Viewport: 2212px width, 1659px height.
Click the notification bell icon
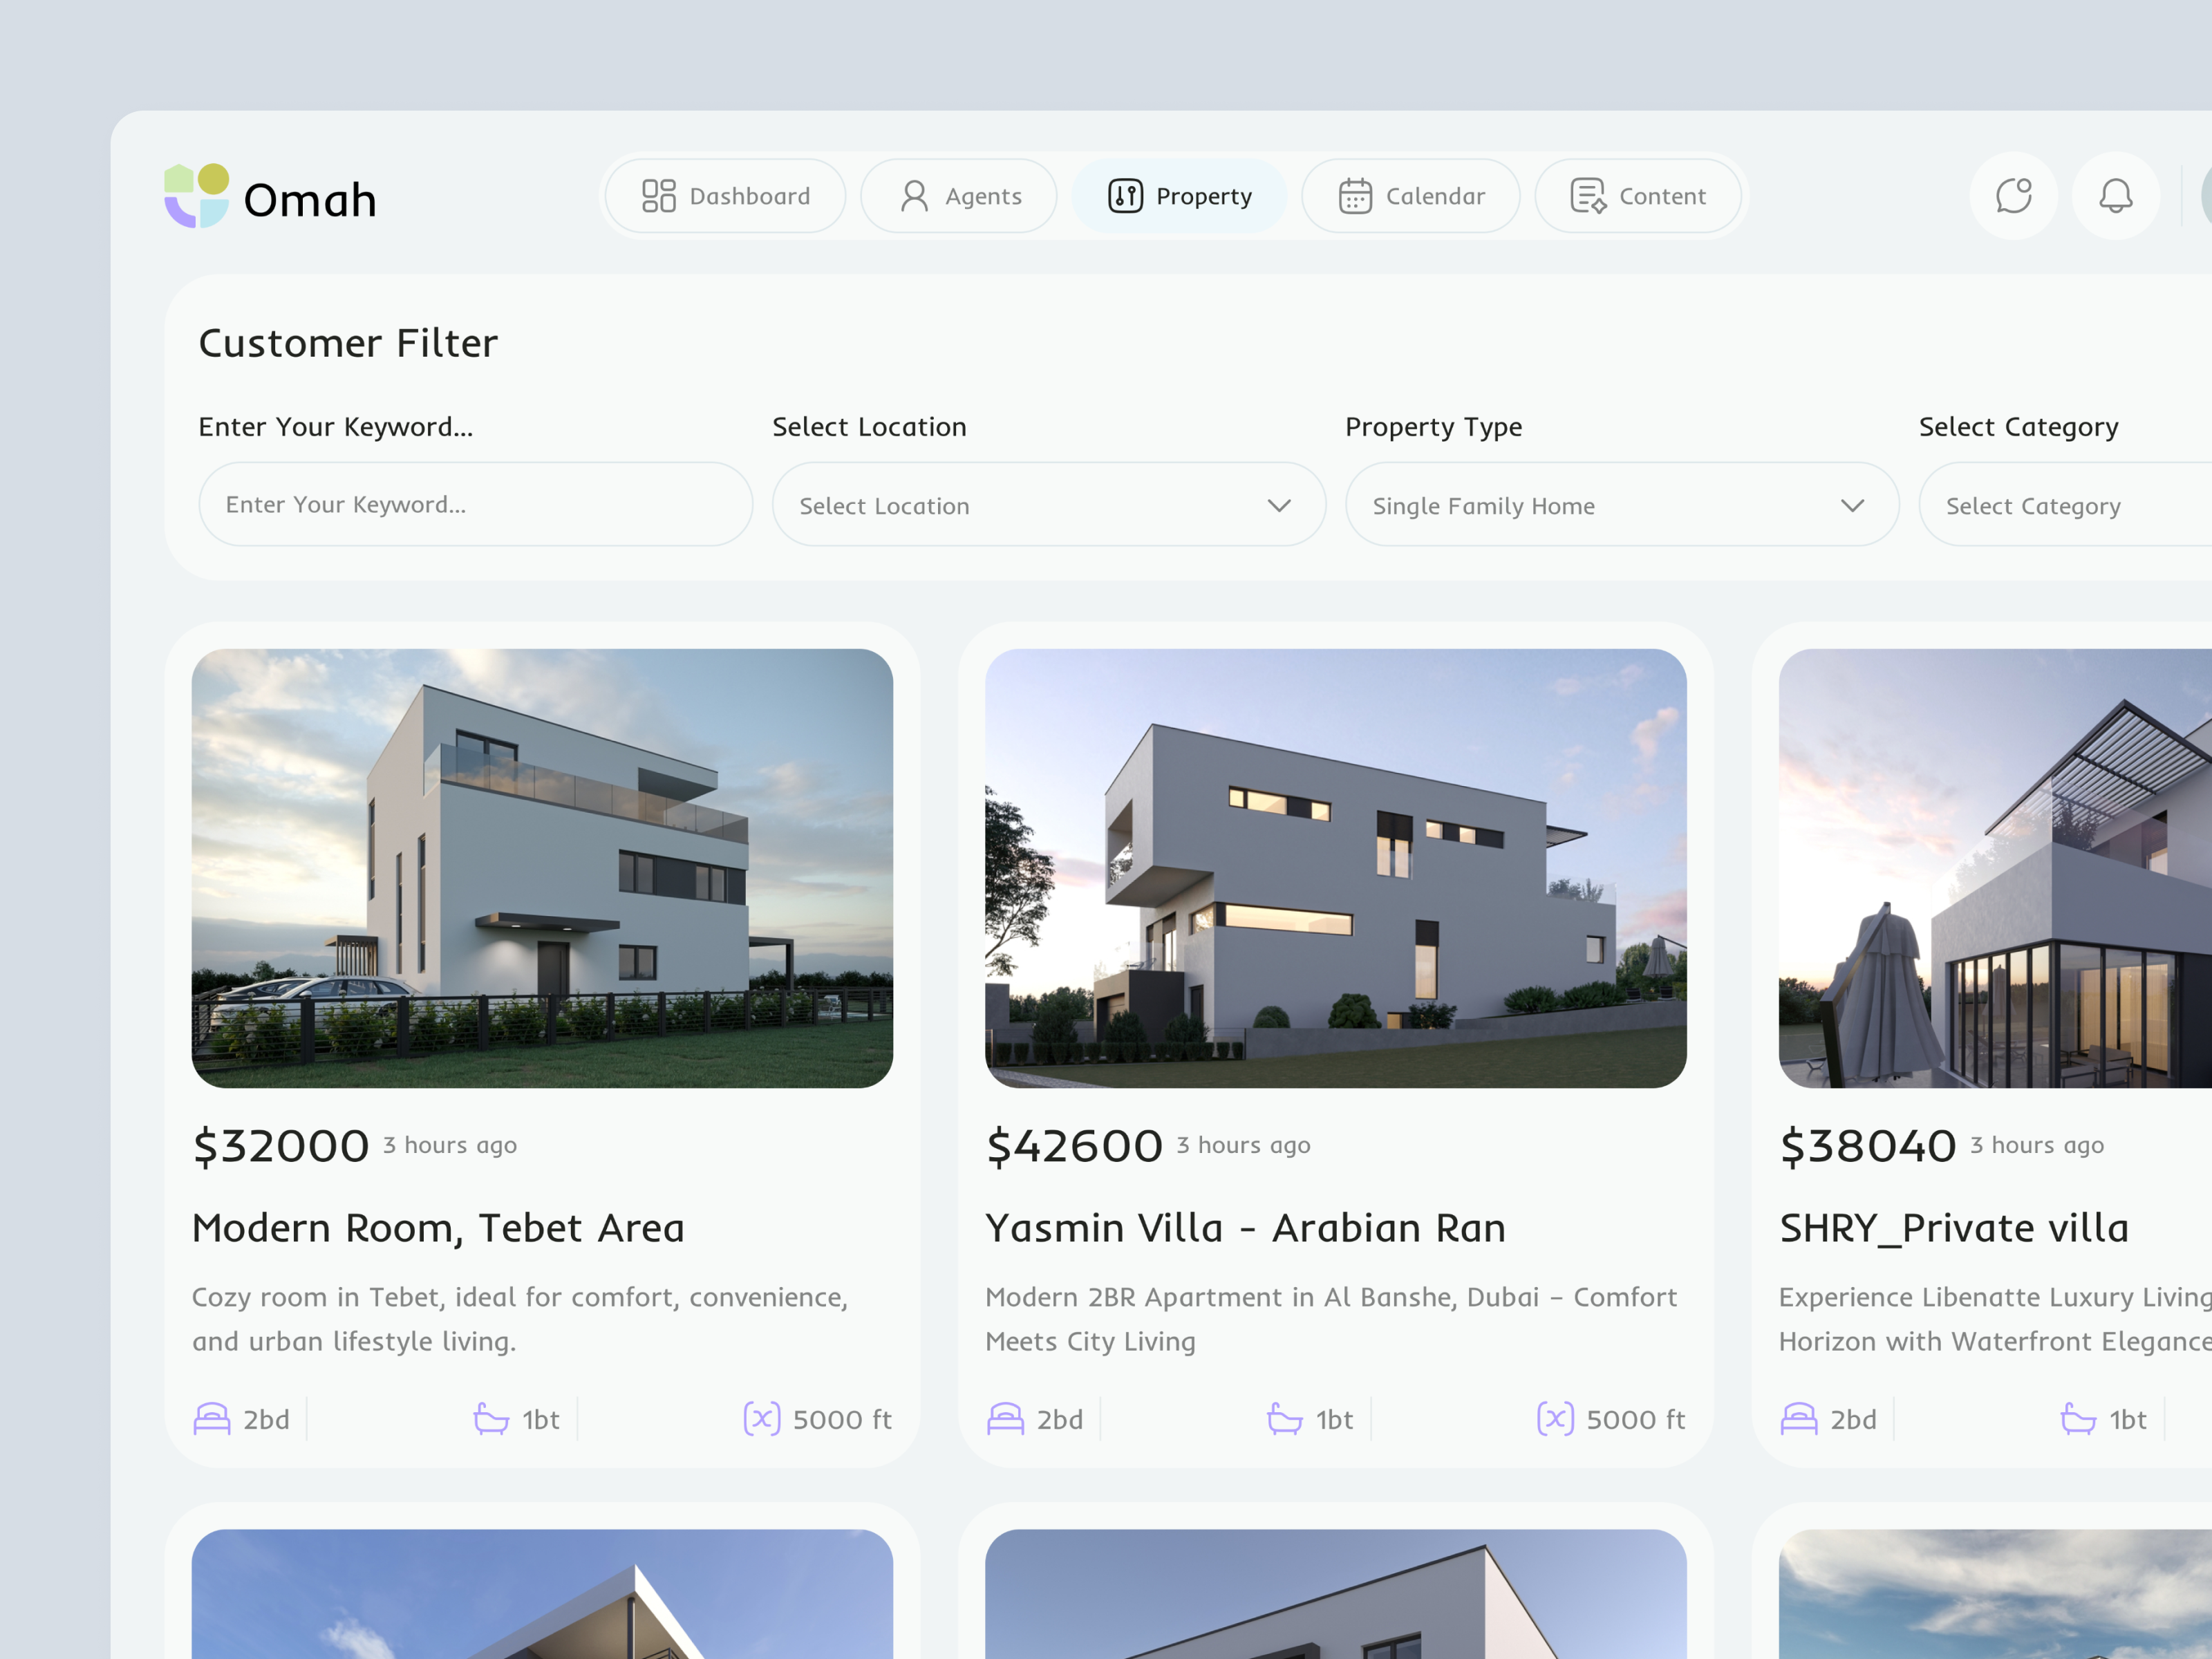(2115, 196)
